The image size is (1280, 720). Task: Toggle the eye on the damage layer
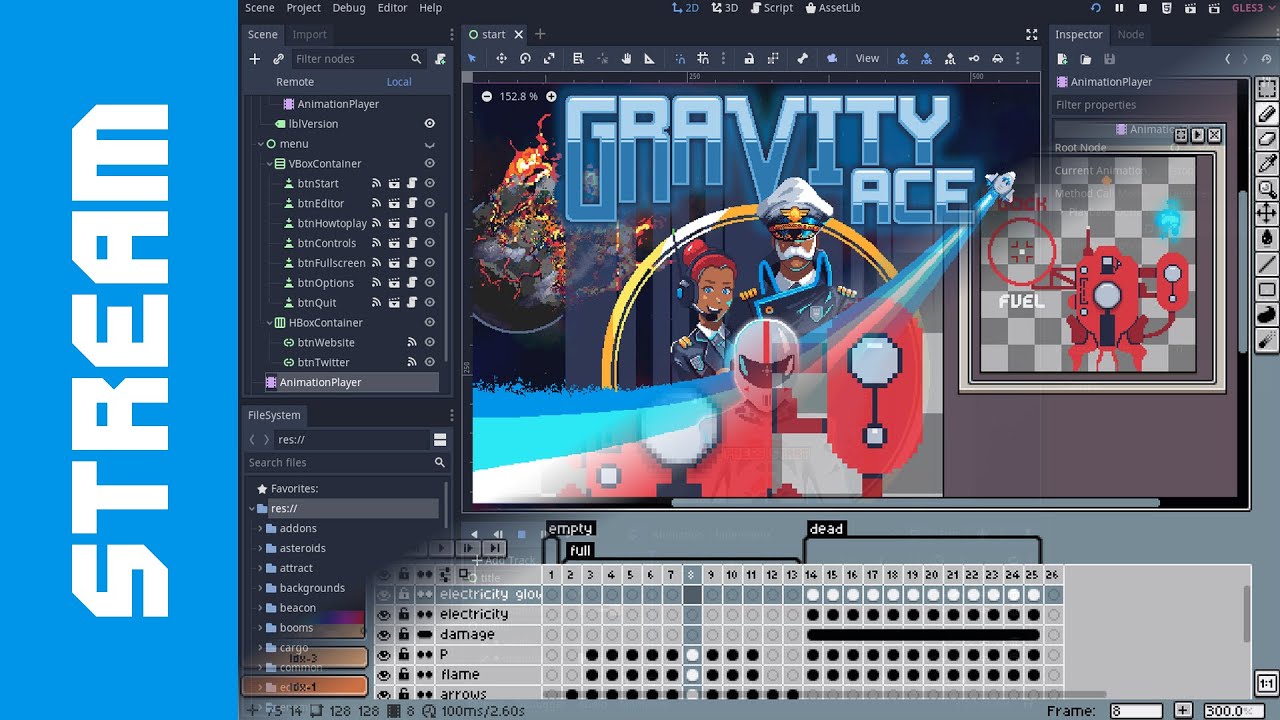(384, 634)
